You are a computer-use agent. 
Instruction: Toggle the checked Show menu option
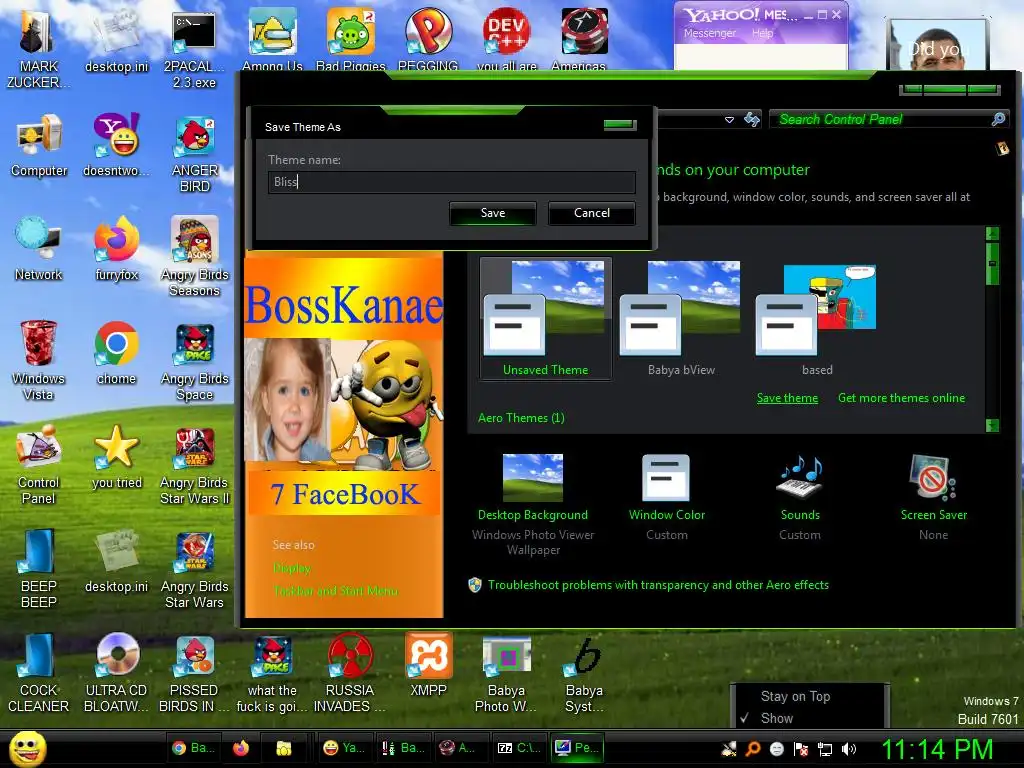(776, 718)
